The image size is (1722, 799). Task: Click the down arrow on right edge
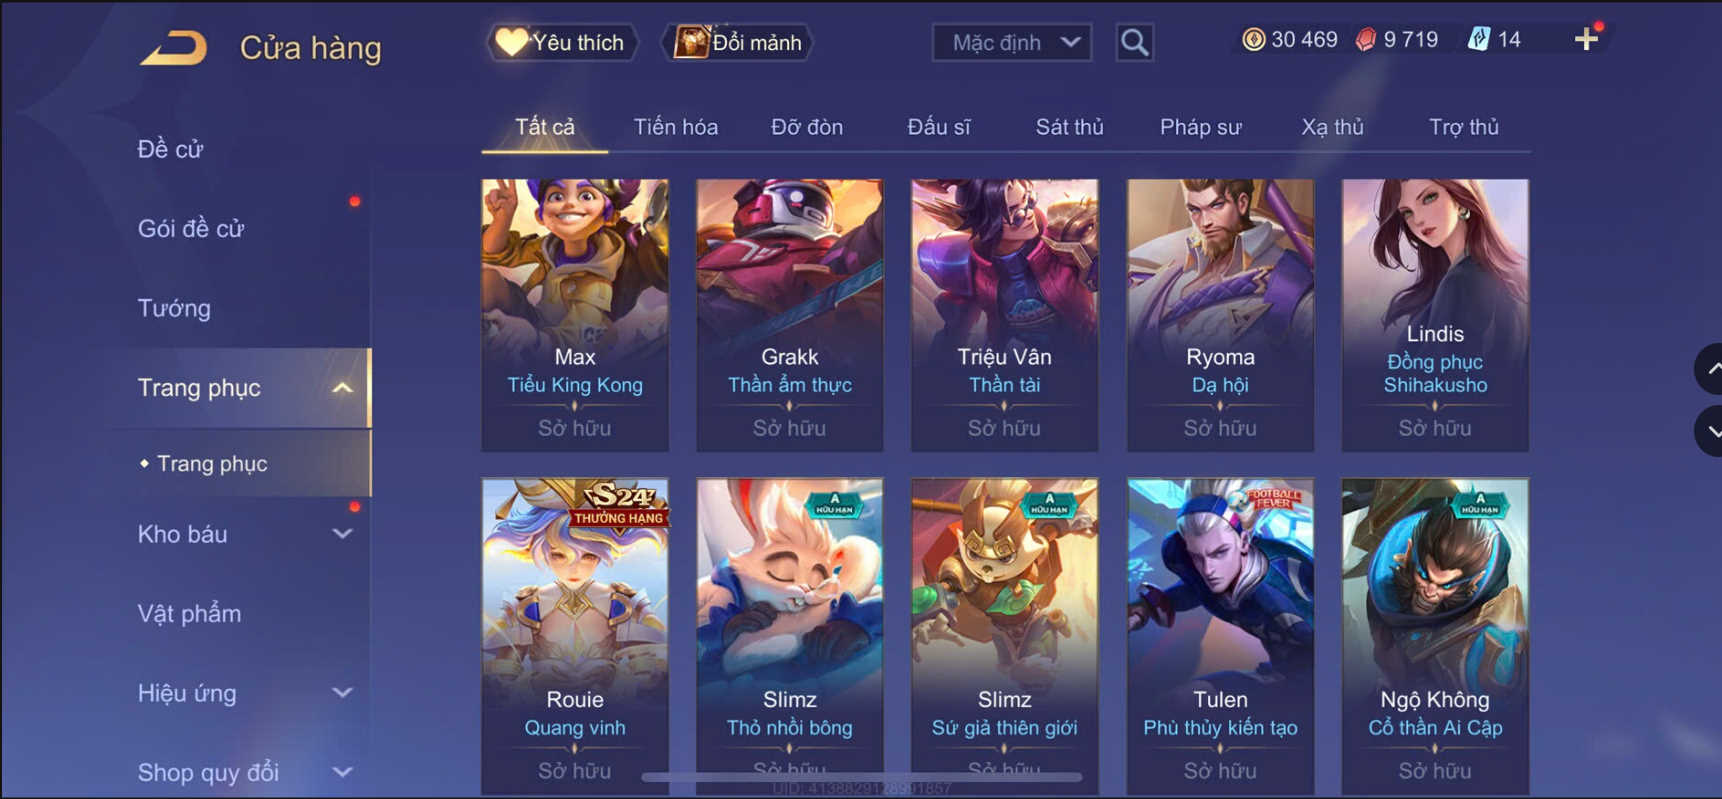pyautogui.click(x=1711, y=431)
